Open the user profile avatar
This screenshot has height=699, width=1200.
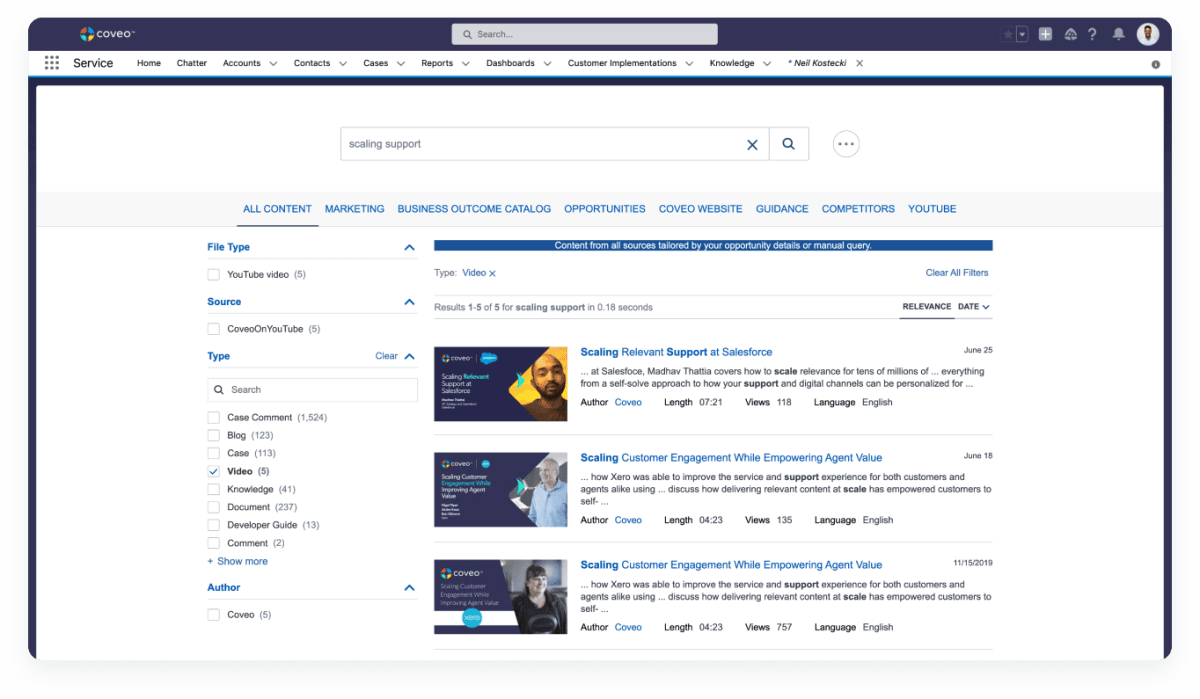[1148, 34]
